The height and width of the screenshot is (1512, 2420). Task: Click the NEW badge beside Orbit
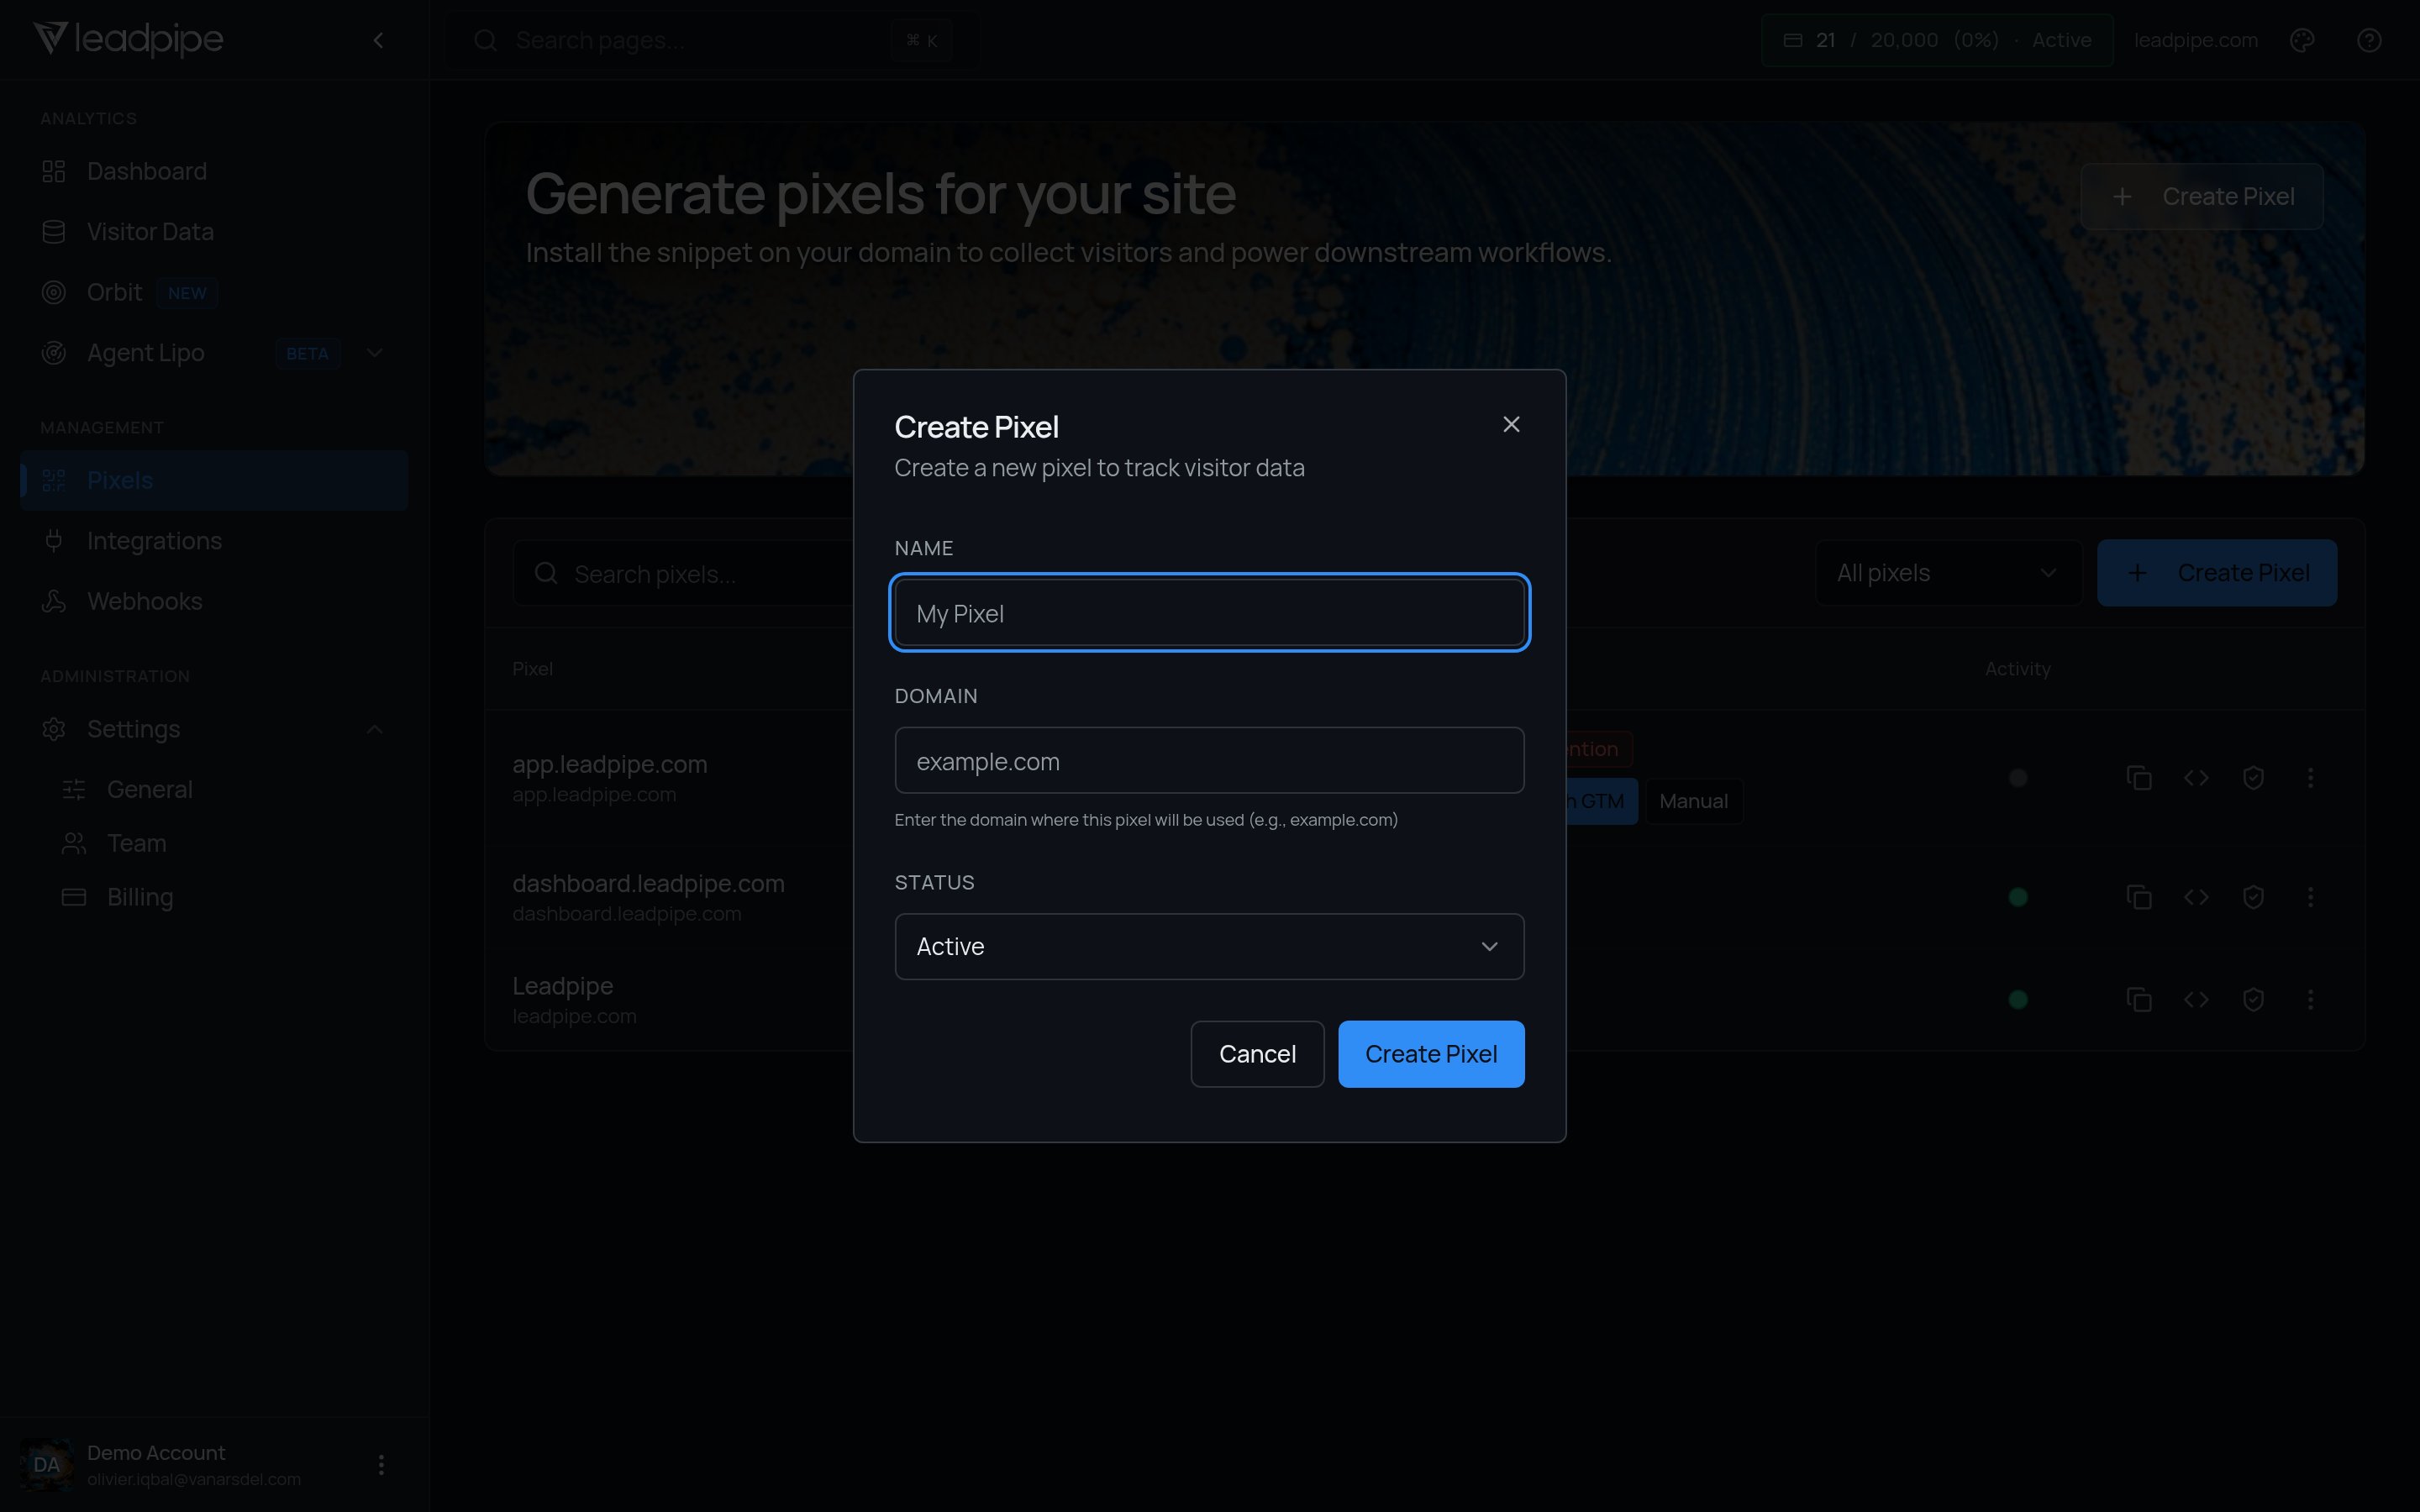pos(187,293)
